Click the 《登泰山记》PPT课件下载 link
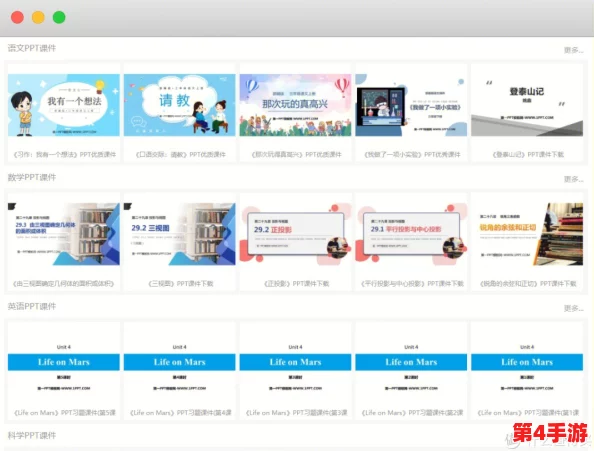The width and height of the screenshot is (594, 451). 528,154
